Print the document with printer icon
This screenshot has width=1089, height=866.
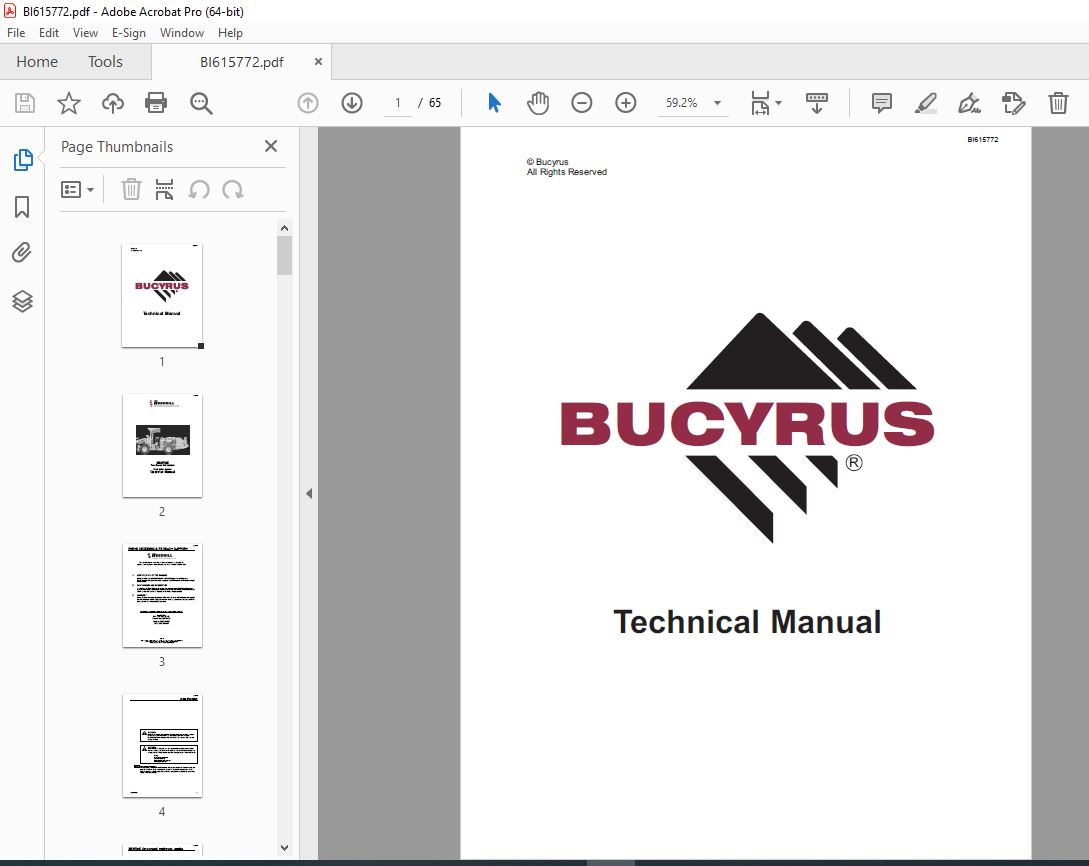coord(156,103)
